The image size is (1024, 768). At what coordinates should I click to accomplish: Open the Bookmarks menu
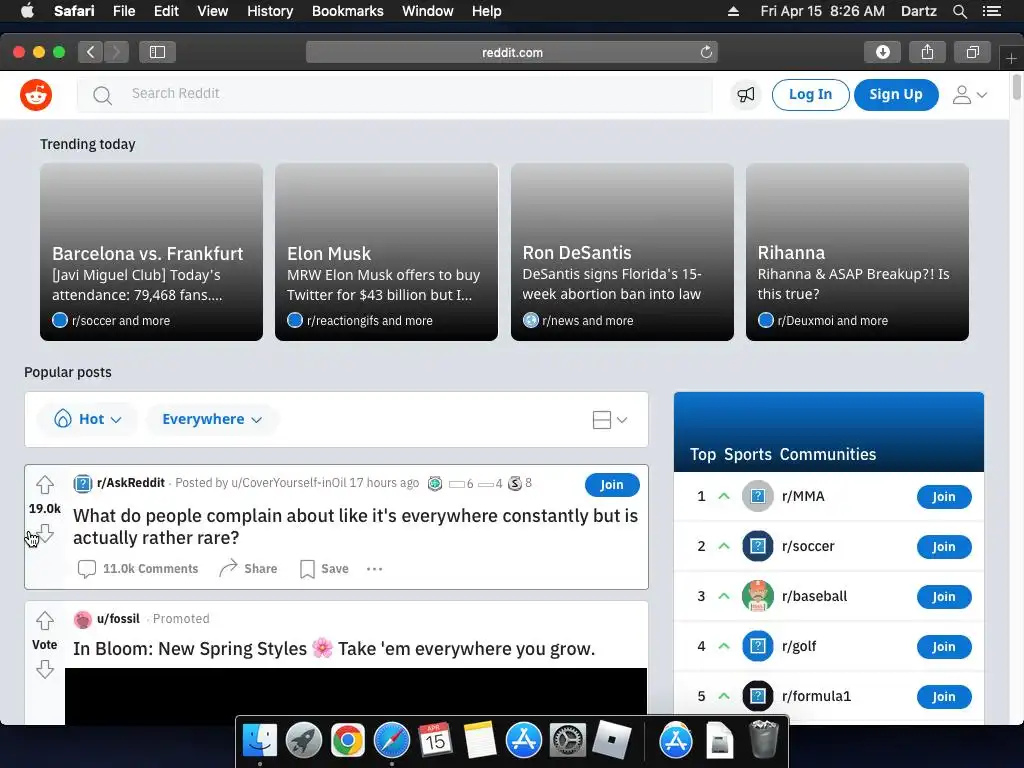tap(347, 11)
